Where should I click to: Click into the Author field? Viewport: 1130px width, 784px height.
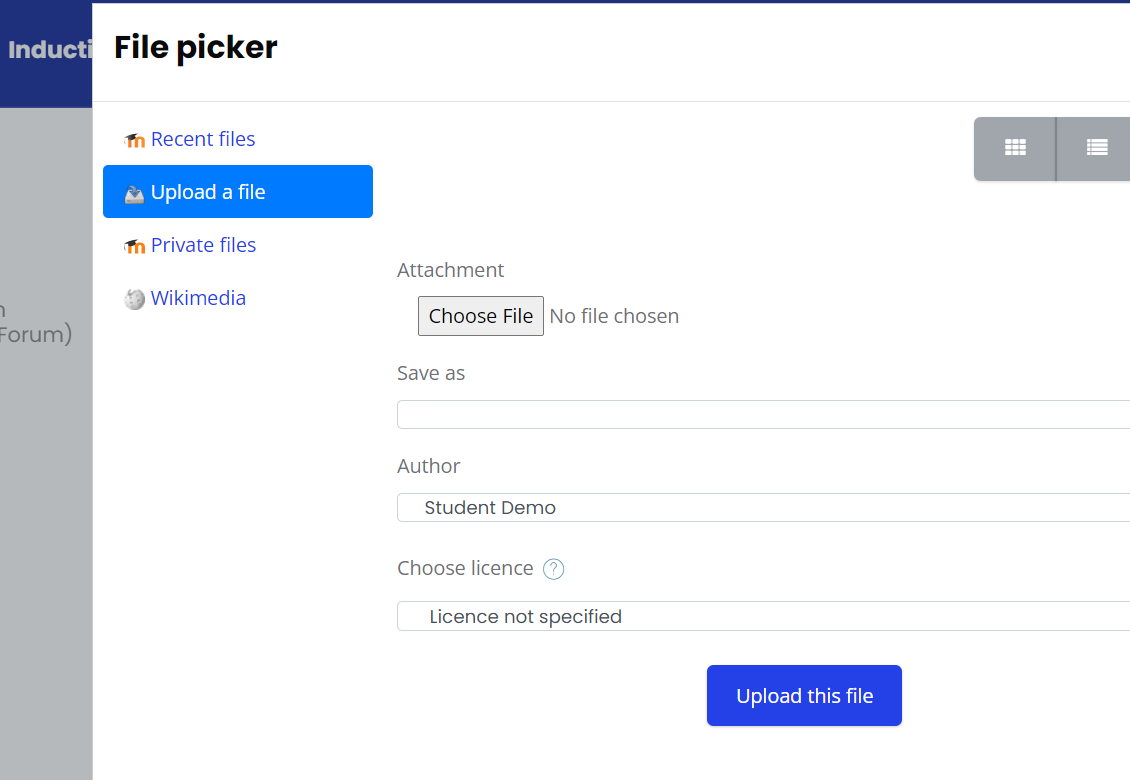click(x=763, y=508)
